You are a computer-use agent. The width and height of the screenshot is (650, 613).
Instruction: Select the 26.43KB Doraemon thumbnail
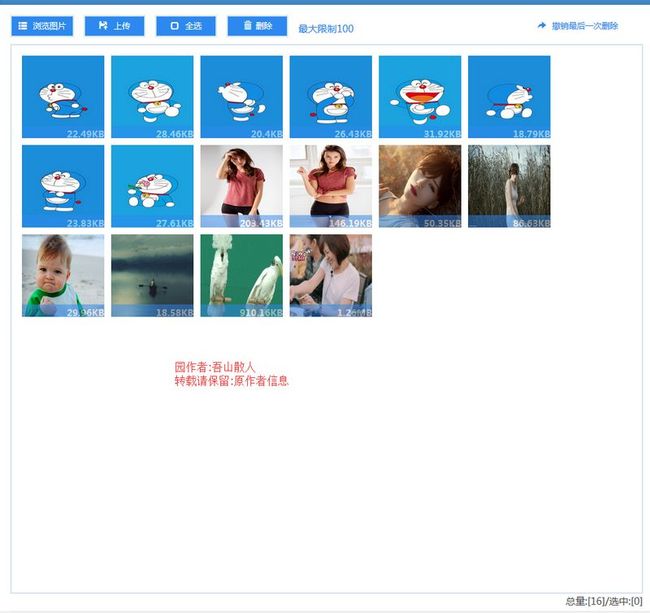click(331, 97)
